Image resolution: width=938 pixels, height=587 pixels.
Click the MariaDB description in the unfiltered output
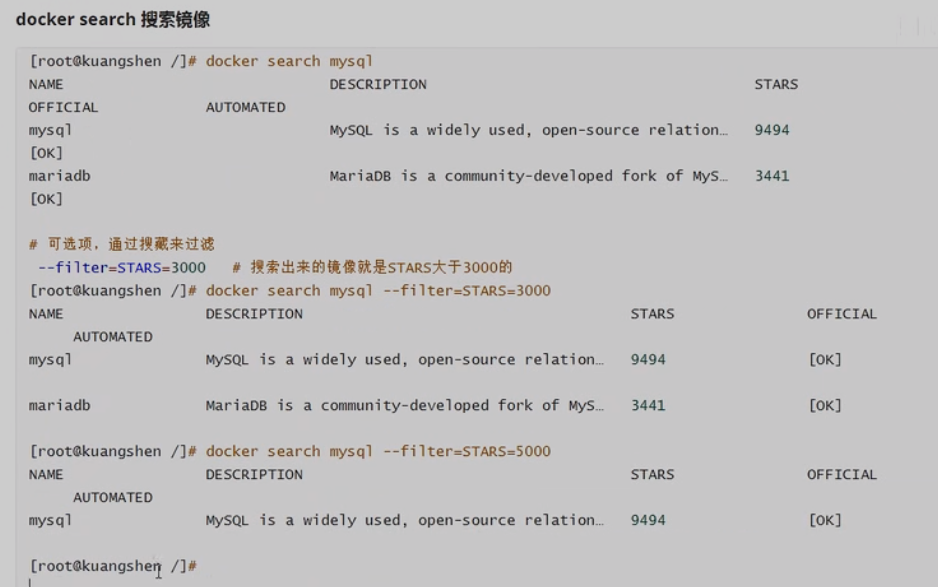click(529, 176)
